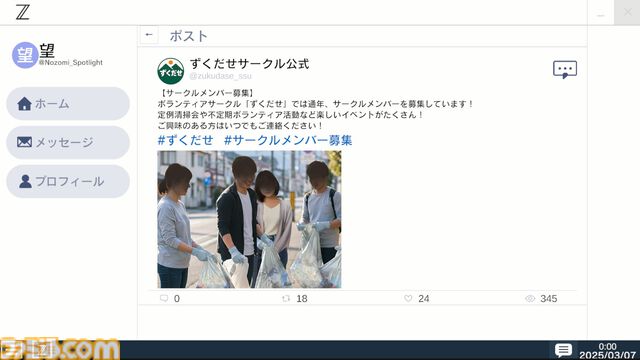This screenshot has height=360, width=640.
Task: Click the repost icon with 18
Action: (x=286, y=298)
